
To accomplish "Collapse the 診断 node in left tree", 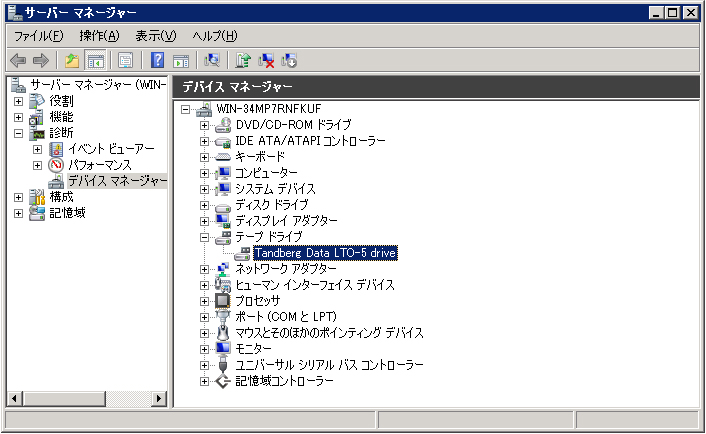I will [18, 133].
